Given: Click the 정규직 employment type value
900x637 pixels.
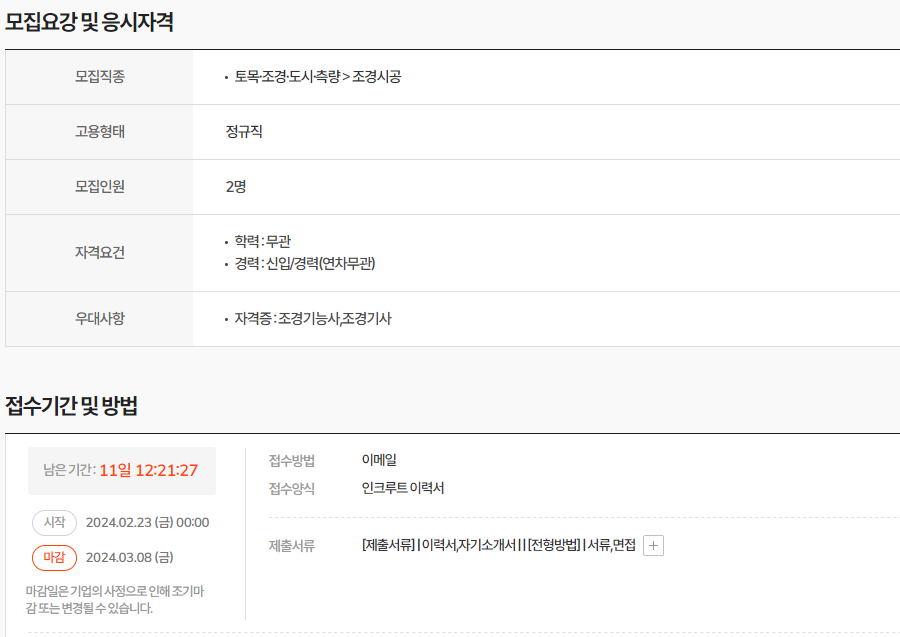Looking at the screenshot, I should [x=244, y=131].
